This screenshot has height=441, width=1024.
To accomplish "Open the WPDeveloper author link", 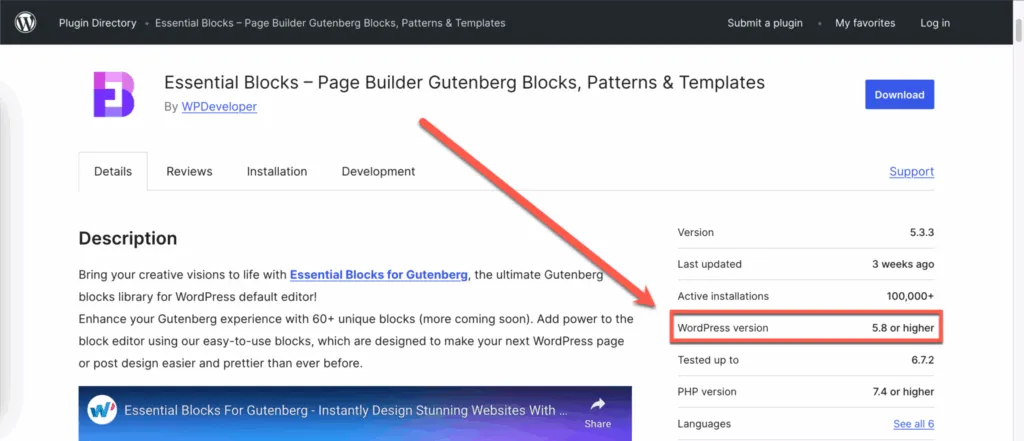I will [x=219, y=106].
